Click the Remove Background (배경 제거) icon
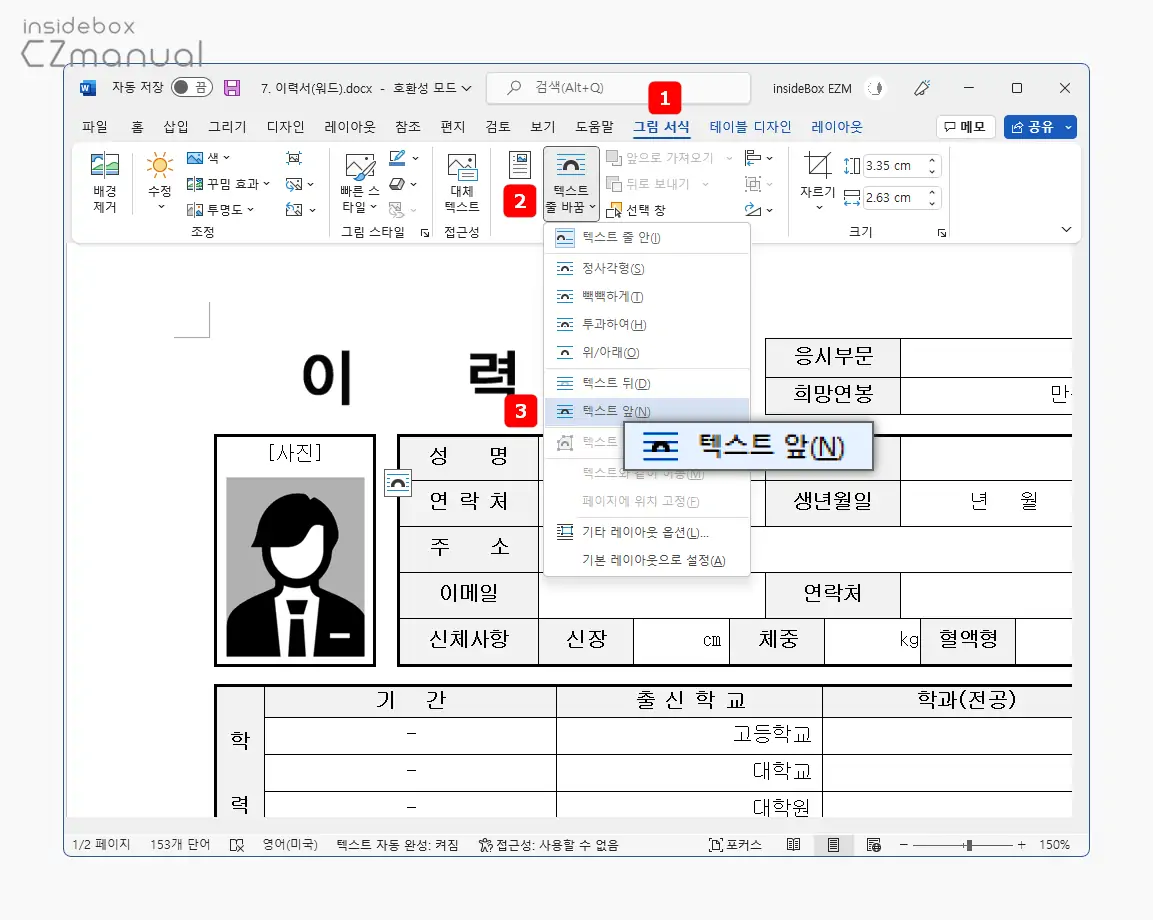This screenshot has width=1153, height=920. click(x=104, y=165)
